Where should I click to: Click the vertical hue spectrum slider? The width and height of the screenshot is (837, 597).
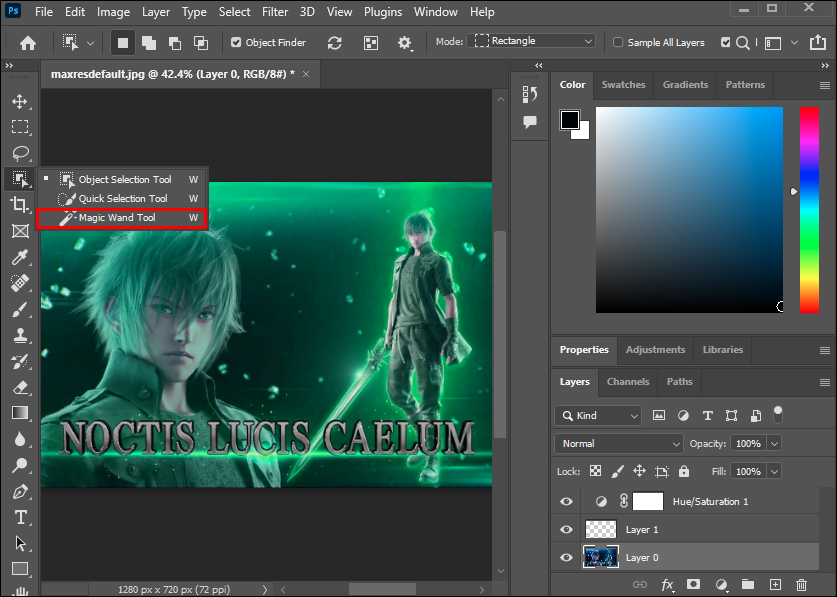click(808, 210)
